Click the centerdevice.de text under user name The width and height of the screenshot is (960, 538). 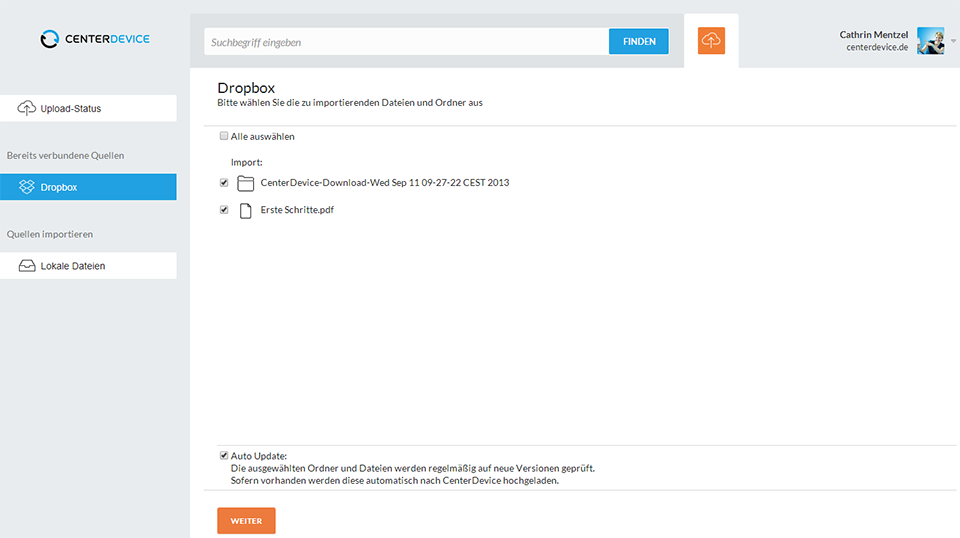tap(877, 47)
